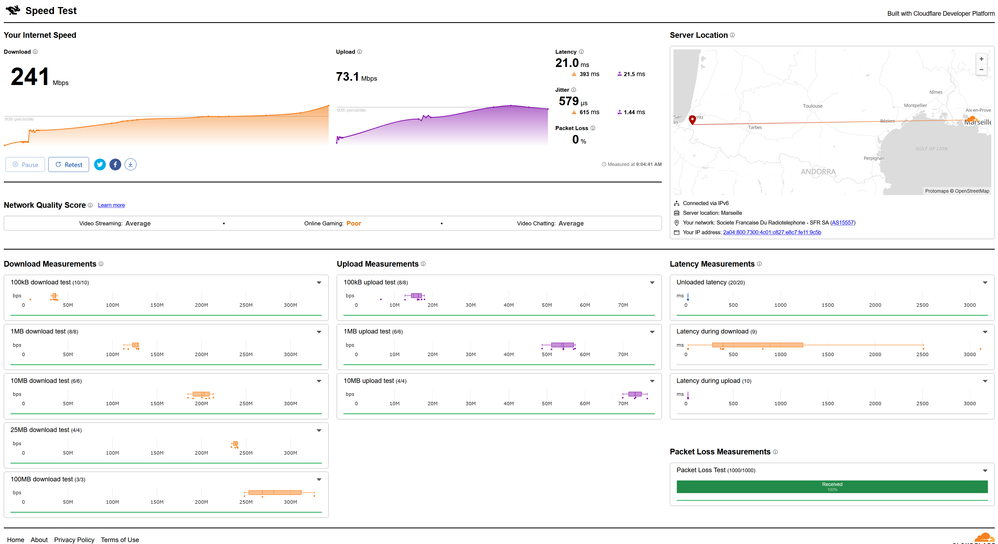The image size is (998, 544).
Task: Zoom out on the server map
Action: pos(982,70)
